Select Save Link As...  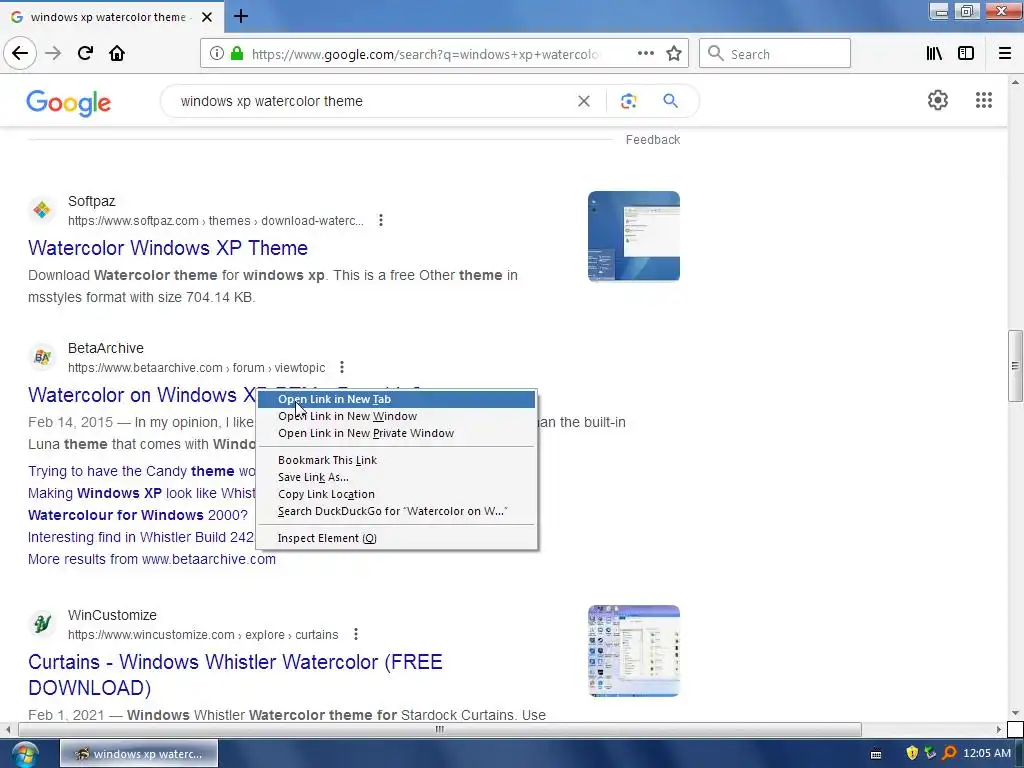pos(396,477)
